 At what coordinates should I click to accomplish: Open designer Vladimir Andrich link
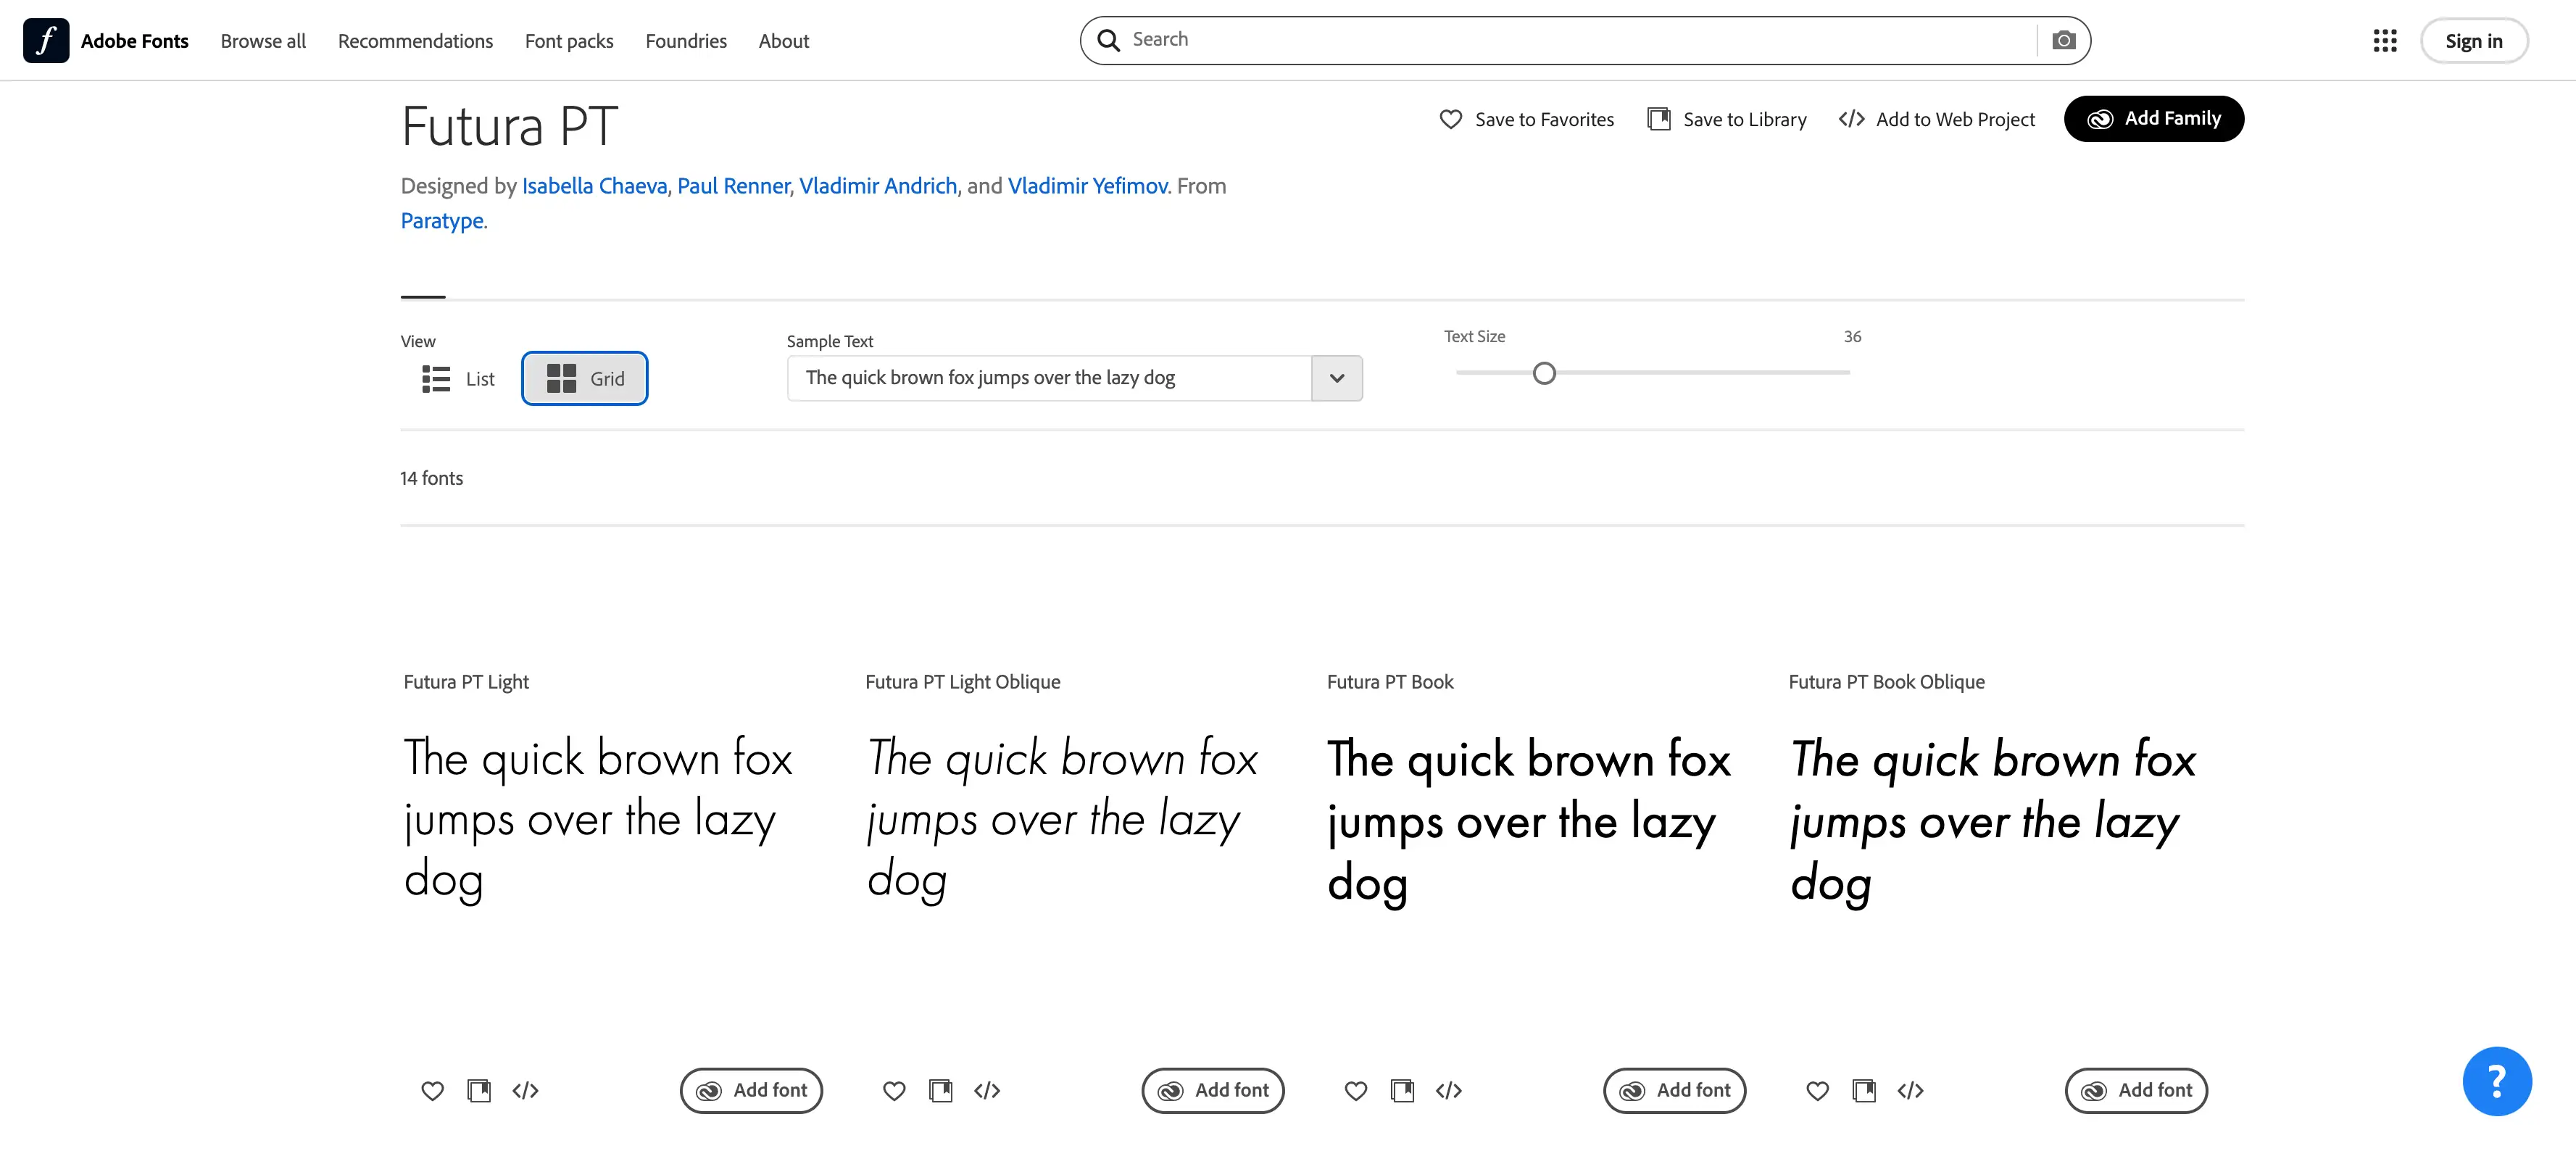(878, 186)
